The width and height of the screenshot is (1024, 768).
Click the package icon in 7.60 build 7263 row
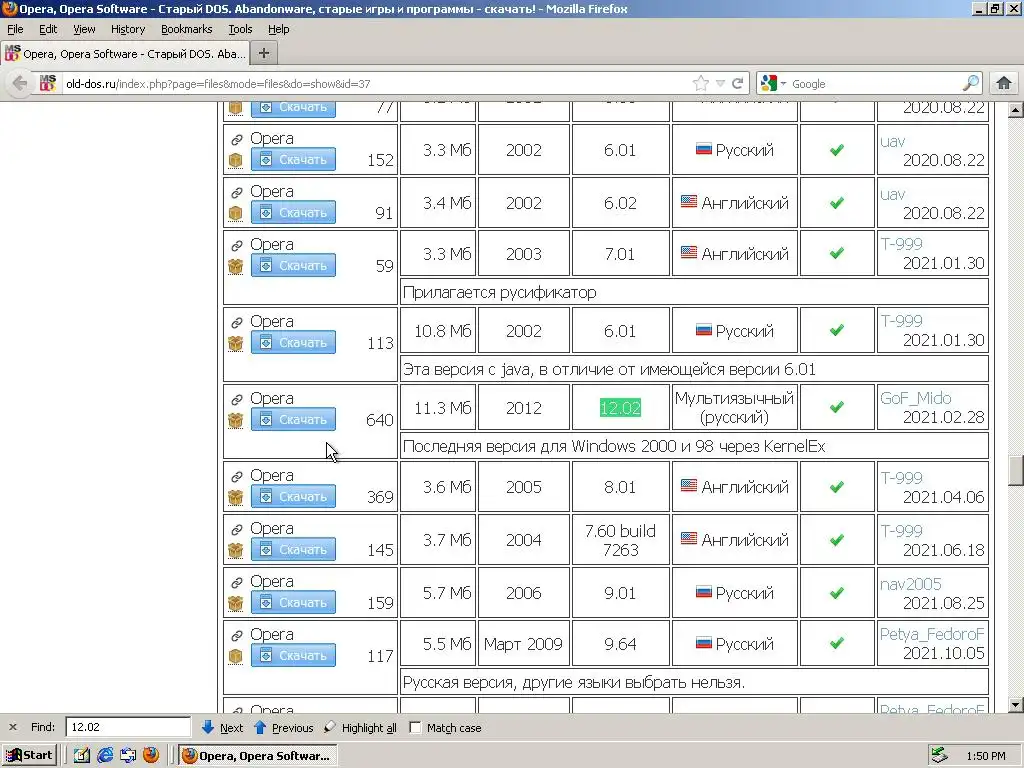(236, 550)
